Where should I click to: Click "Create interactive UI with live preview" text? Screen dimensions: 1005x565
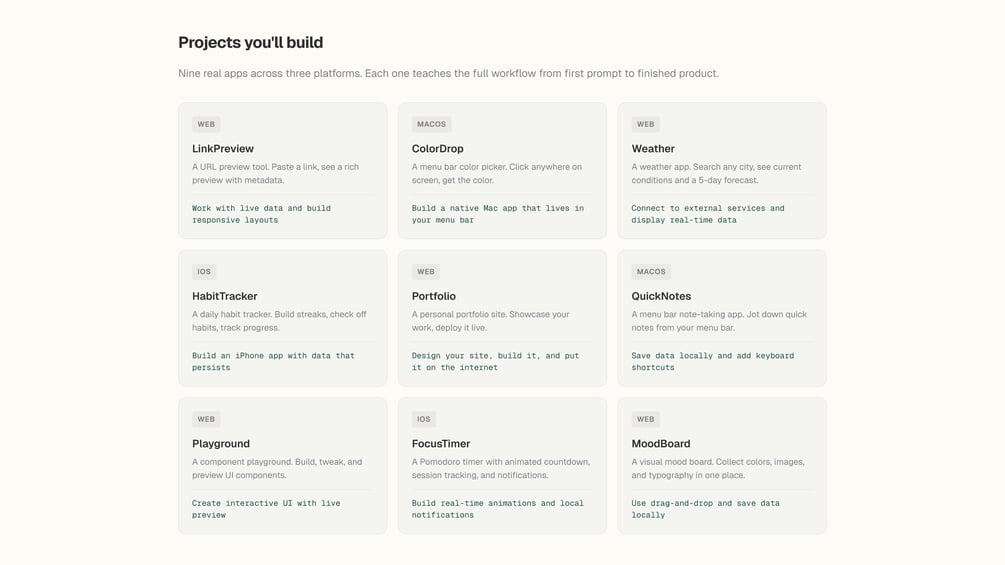coord(266,509)
